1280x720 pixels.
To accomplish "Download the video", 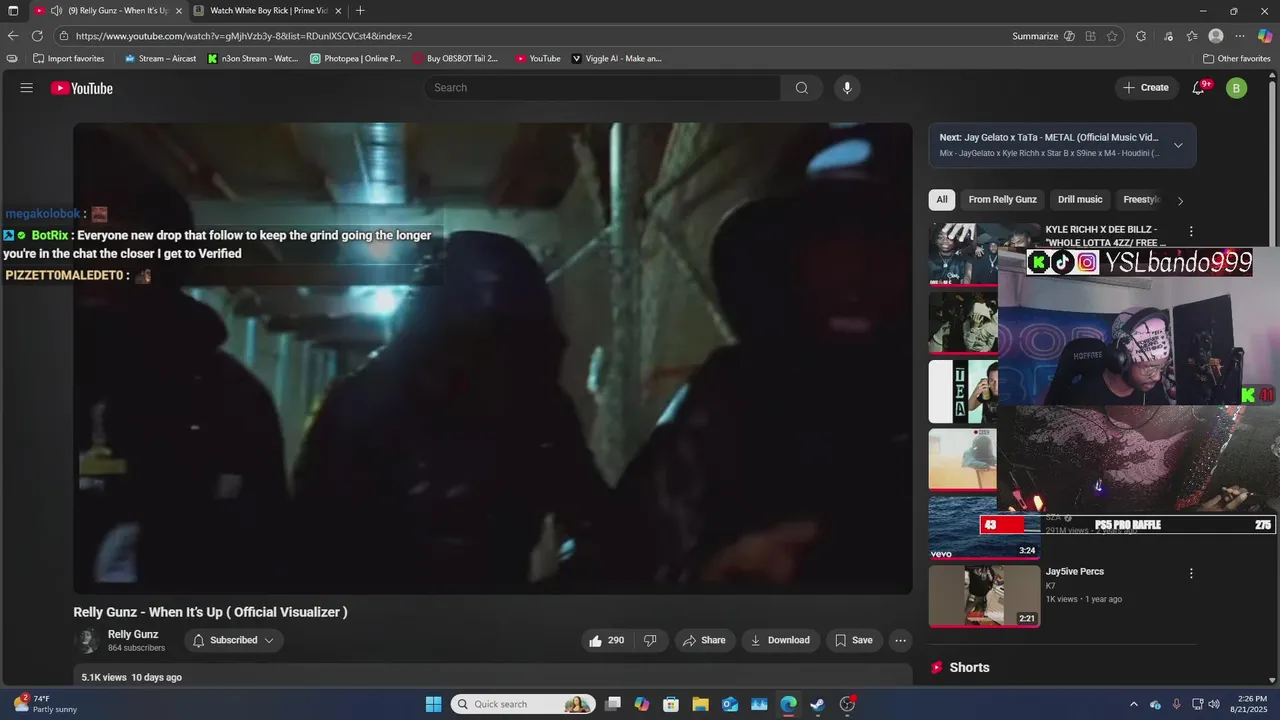I will tap(780, 640).
